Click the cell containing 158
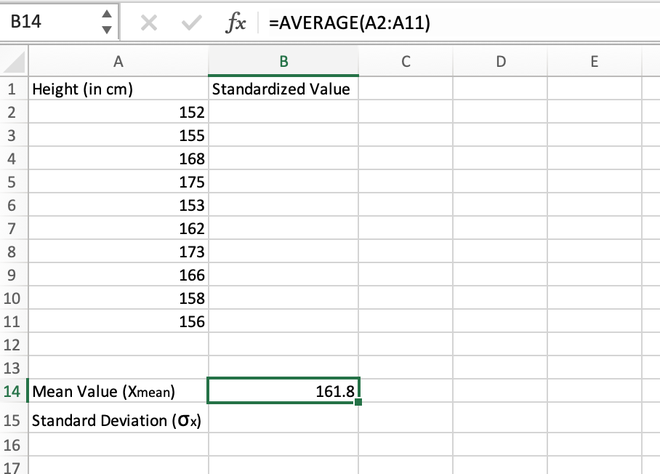The height and width of the screenshot is (474, 660). pos(118,298)
